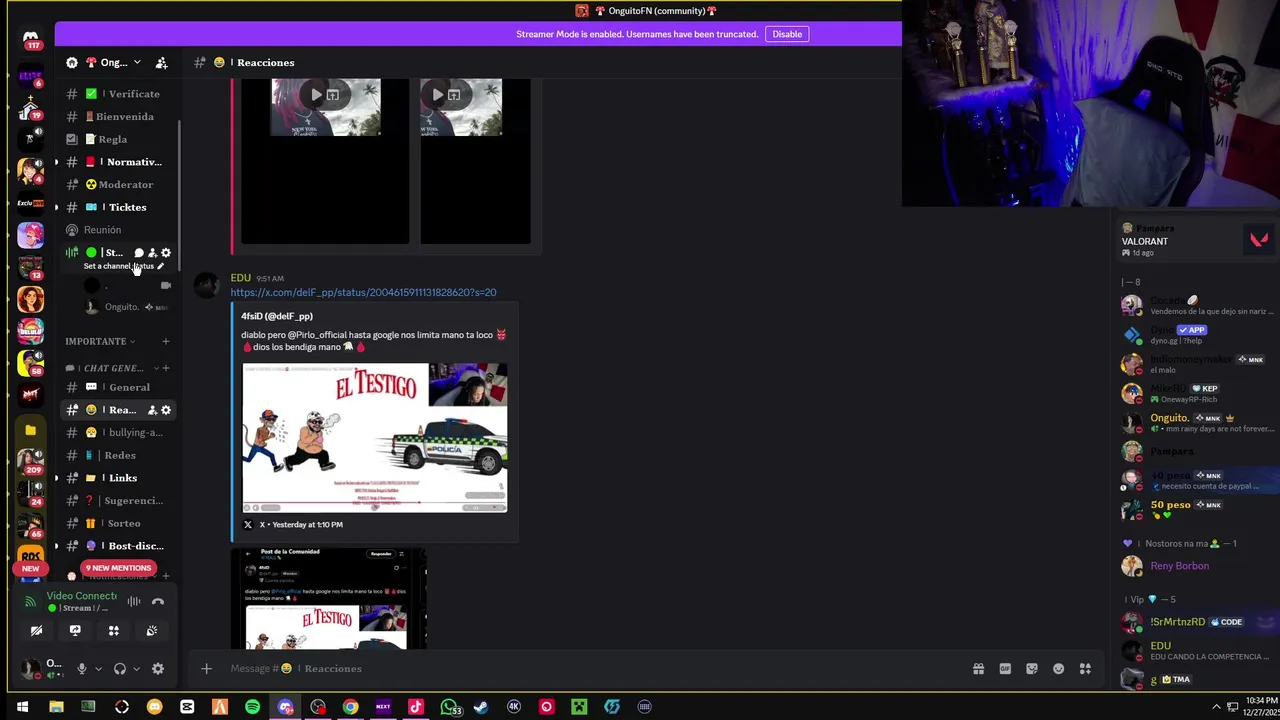Open the GIF picker
Image resolution: width=1280 pixels, height=720 pixels.
[1005, 669]
